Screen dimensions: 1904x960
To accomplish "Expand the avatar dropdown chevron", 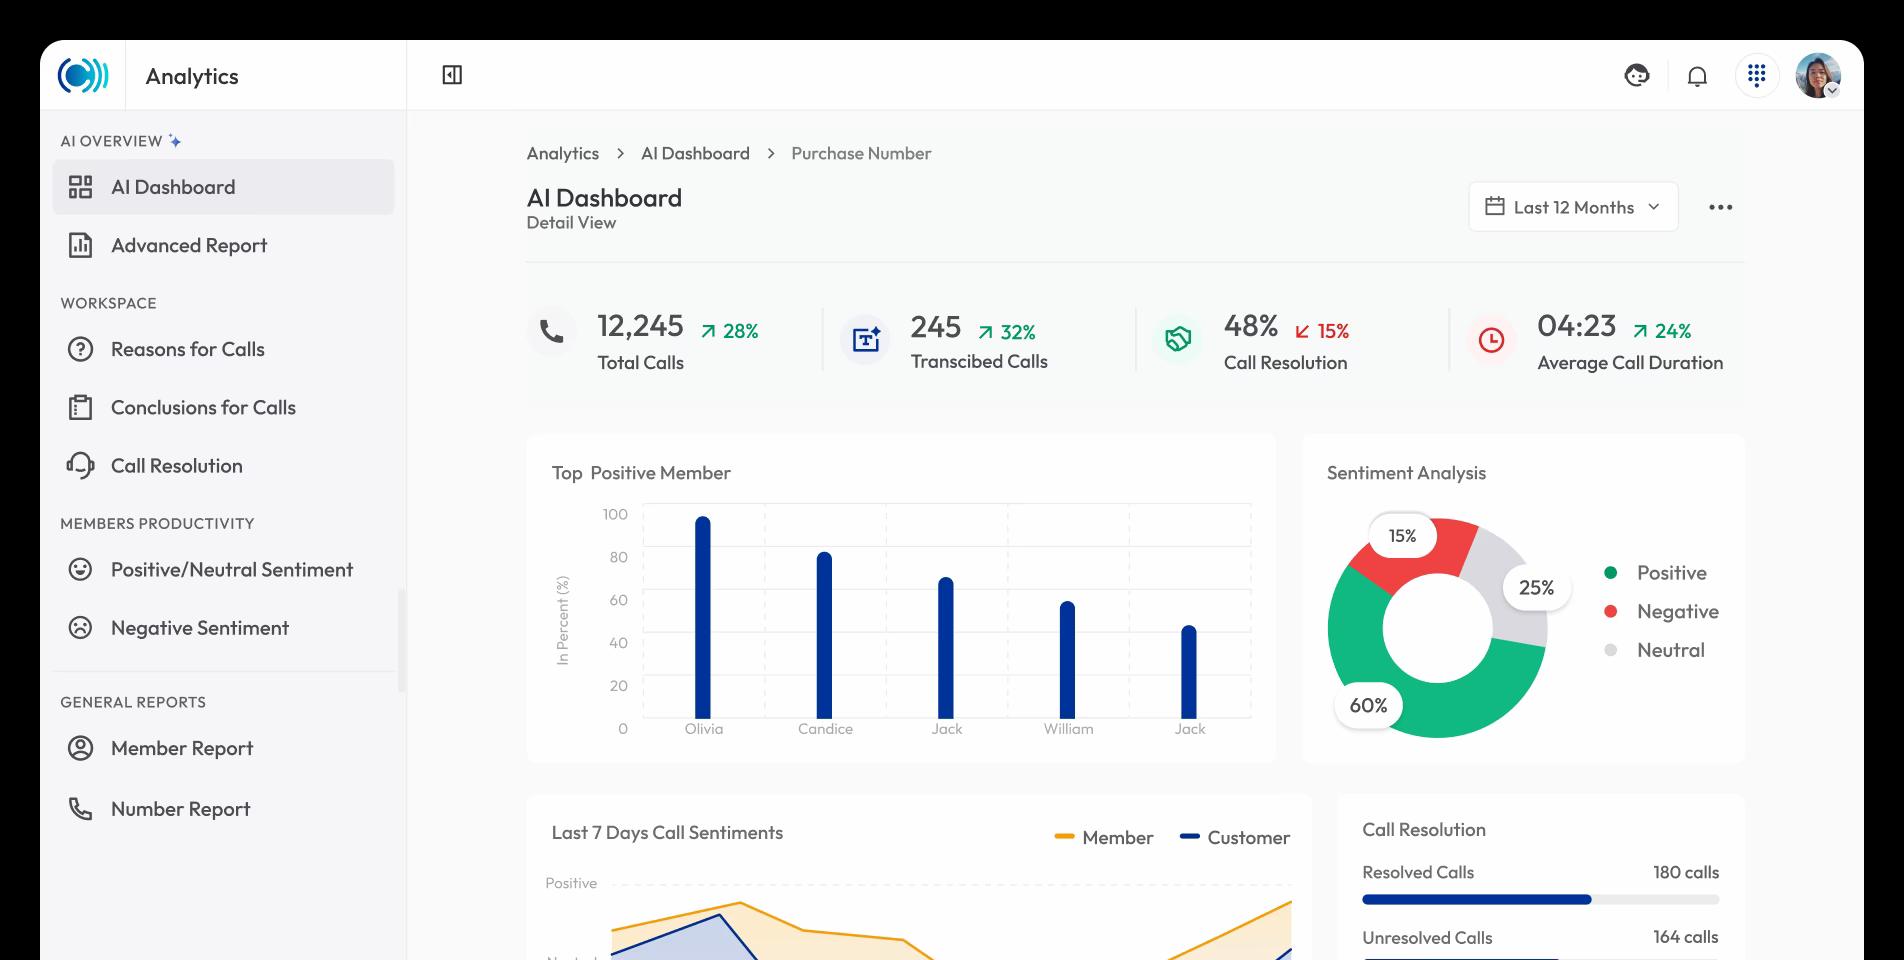I will [x=1832, y=90].
